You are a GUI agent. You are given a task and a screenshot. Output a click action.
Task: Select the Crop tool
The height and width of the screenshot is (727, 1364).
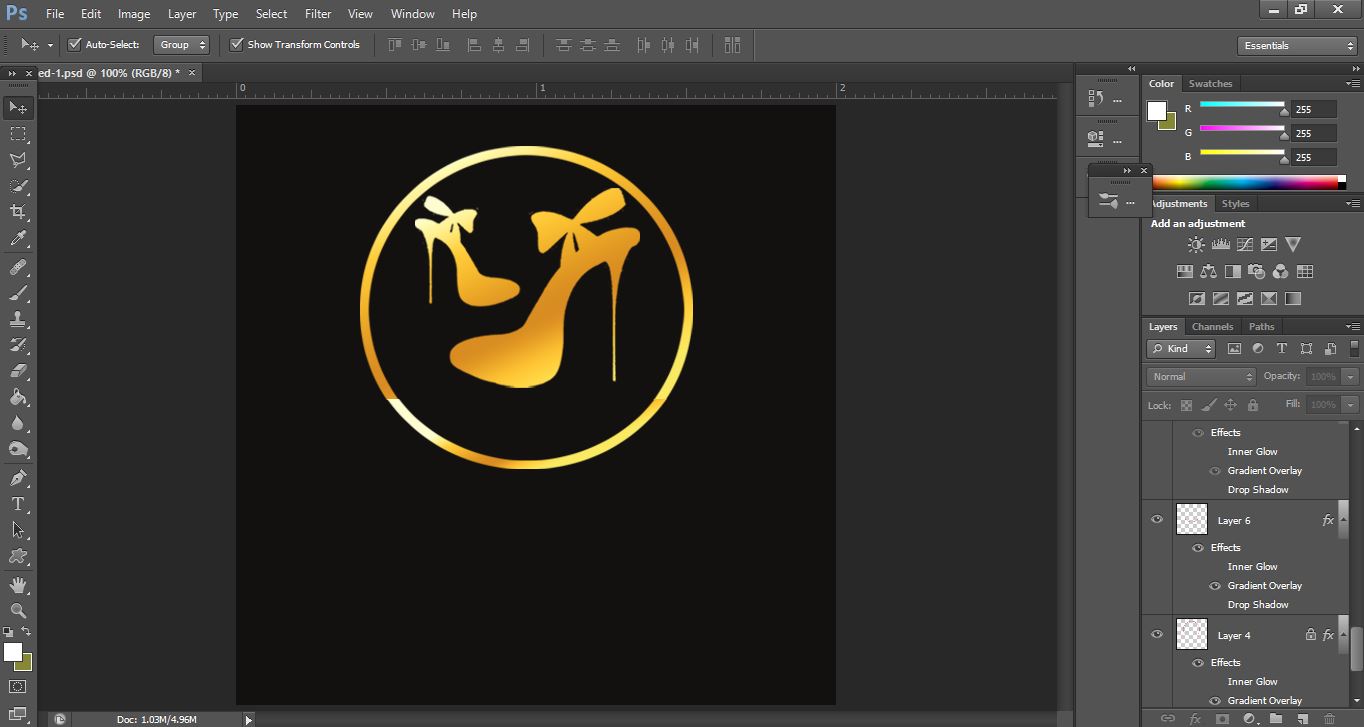click(x=18, y=211)
